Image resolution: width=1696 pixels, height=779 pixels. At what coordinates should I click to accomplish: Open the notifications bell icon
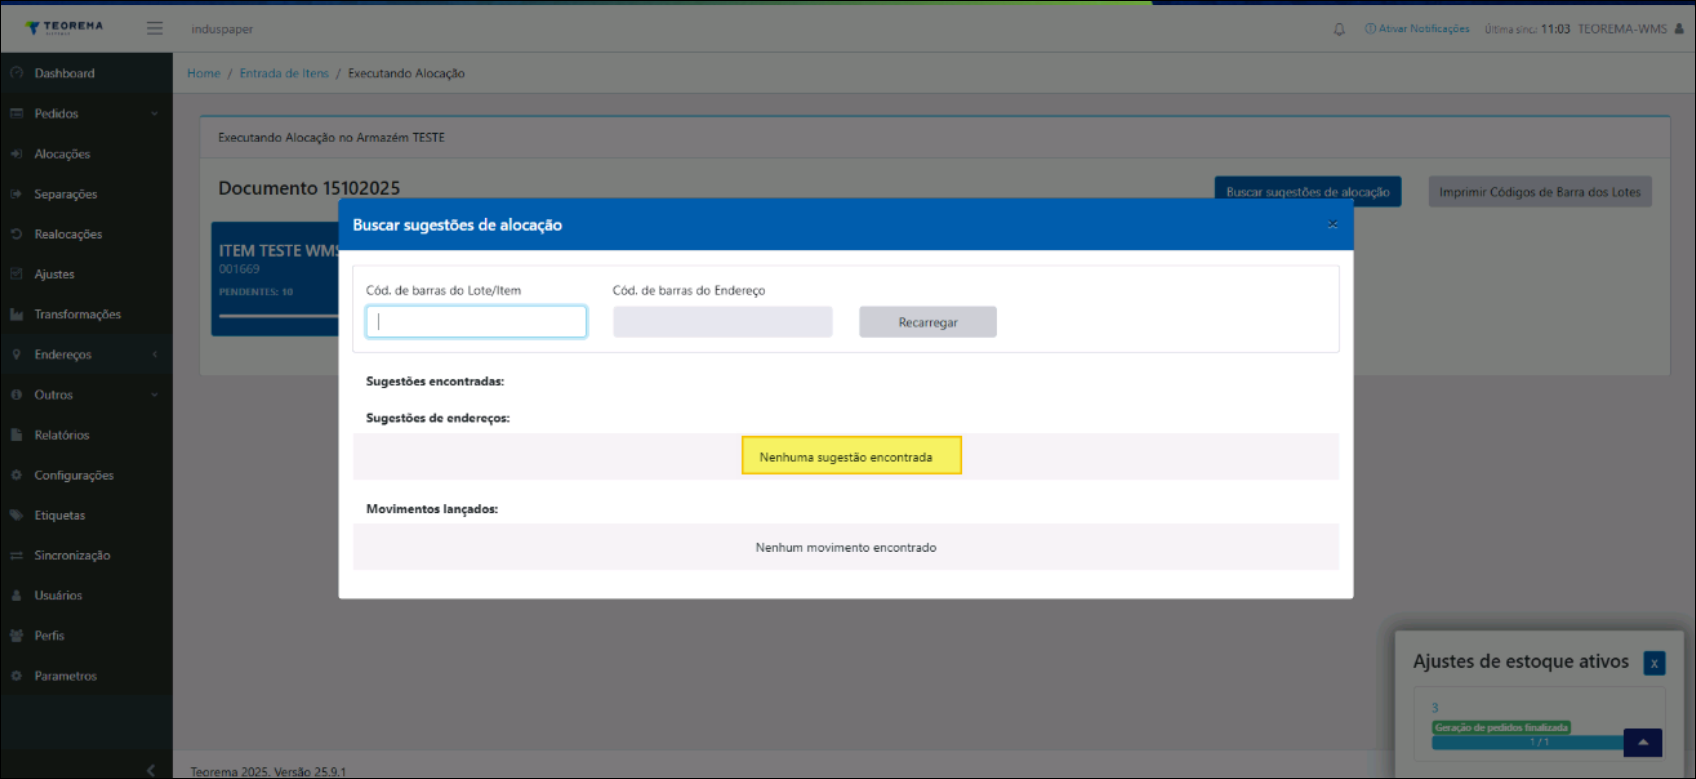click(x=1339, y=29)
